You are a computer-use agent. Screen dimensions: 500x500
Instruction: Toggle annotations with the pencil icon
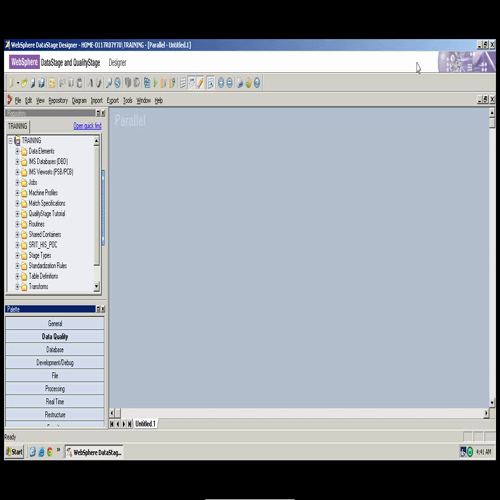(x=200, y=83)
